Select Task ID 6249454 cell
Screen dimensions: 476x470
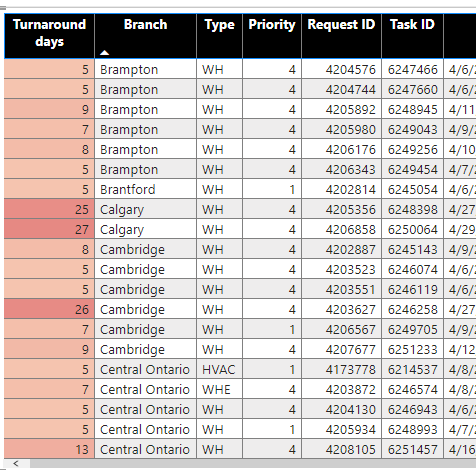click(413, 169)
